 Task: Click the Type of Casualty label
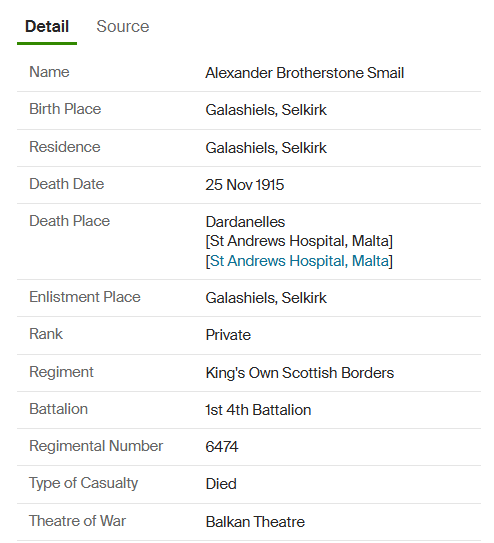(83, 483)
